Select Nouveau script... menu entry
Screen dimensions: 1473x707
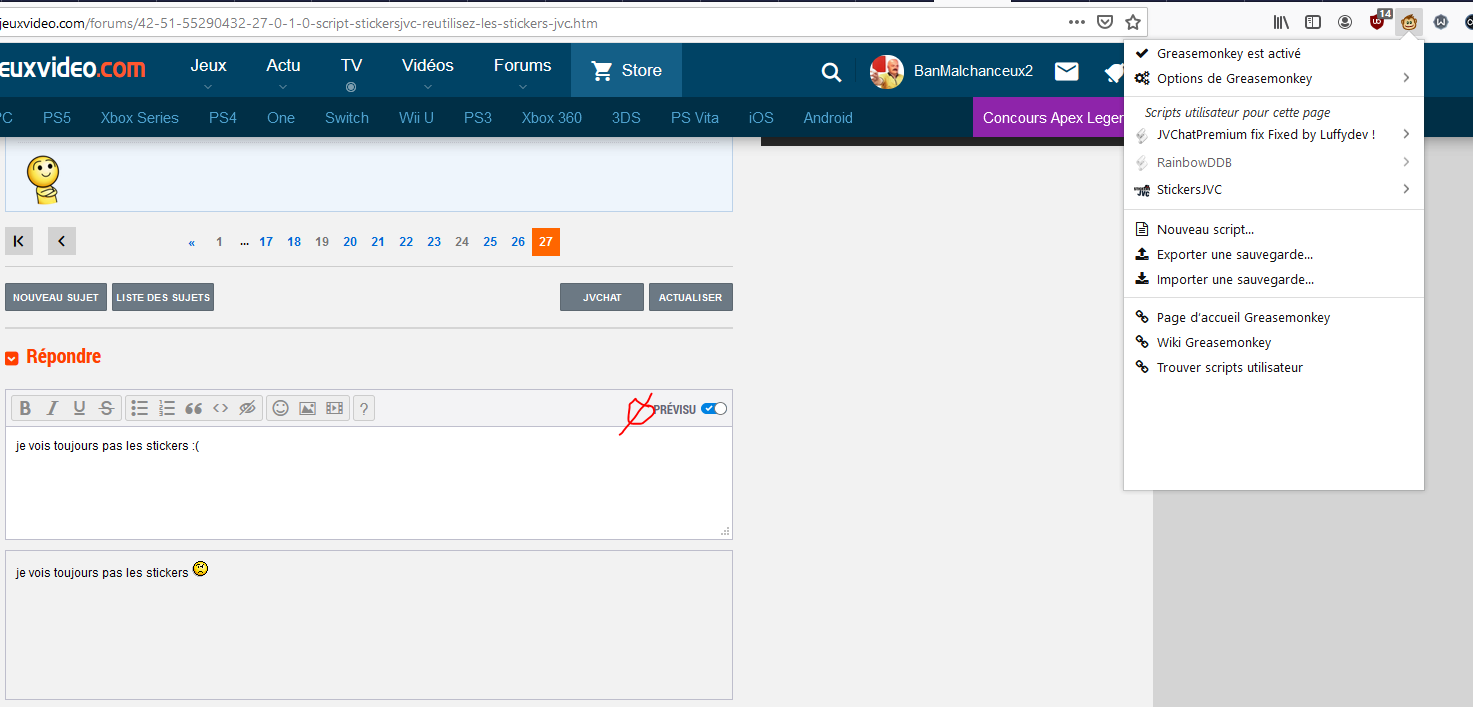[1205, 230]
